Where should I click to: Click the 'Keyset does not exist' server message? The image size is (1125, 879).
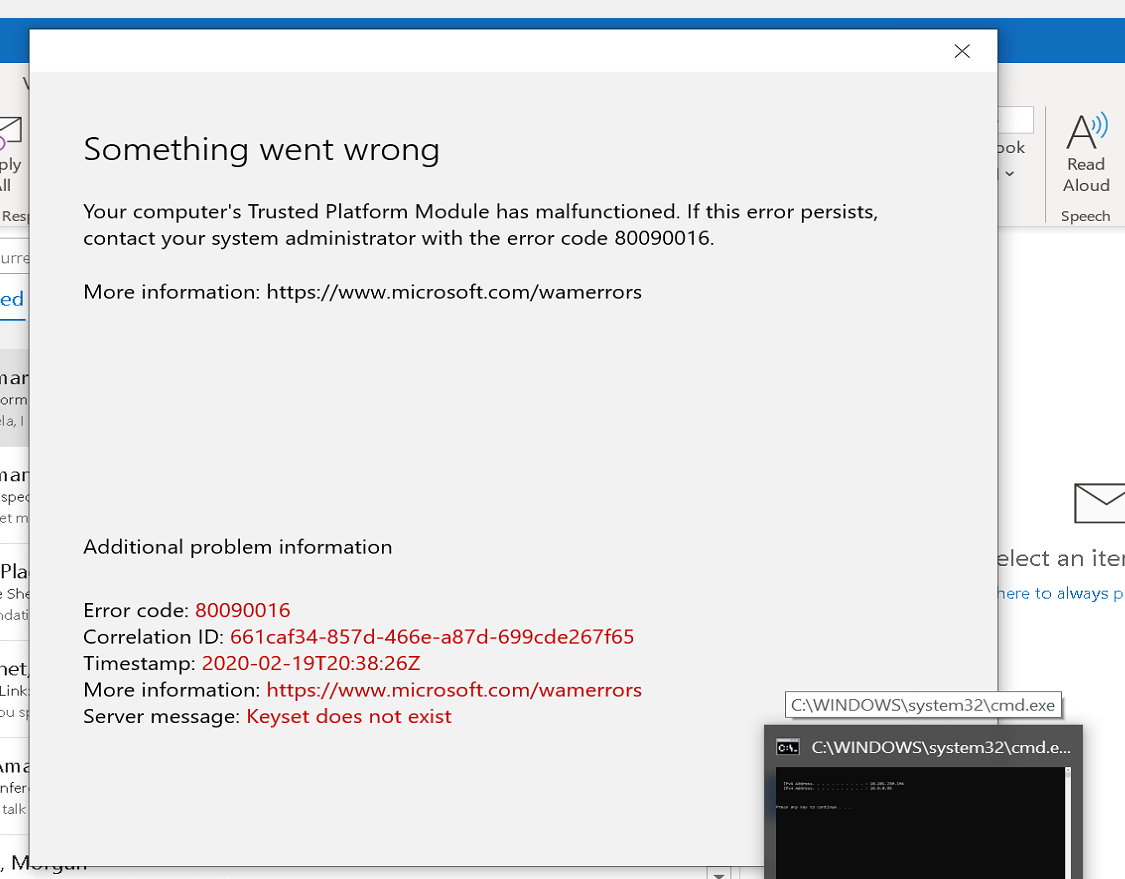pos(348,716)
